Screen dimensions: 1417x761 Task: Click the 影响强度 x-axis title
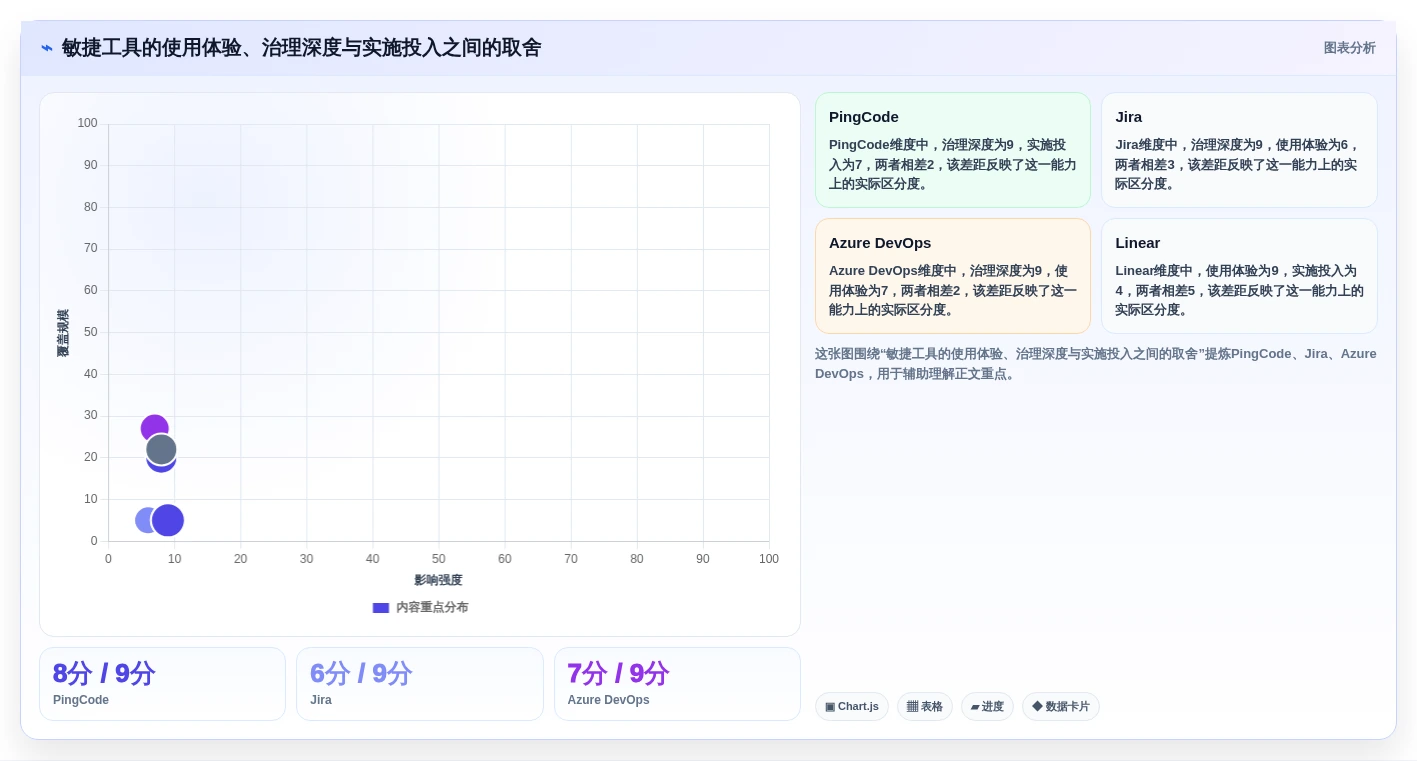click(x=438, y=580)
